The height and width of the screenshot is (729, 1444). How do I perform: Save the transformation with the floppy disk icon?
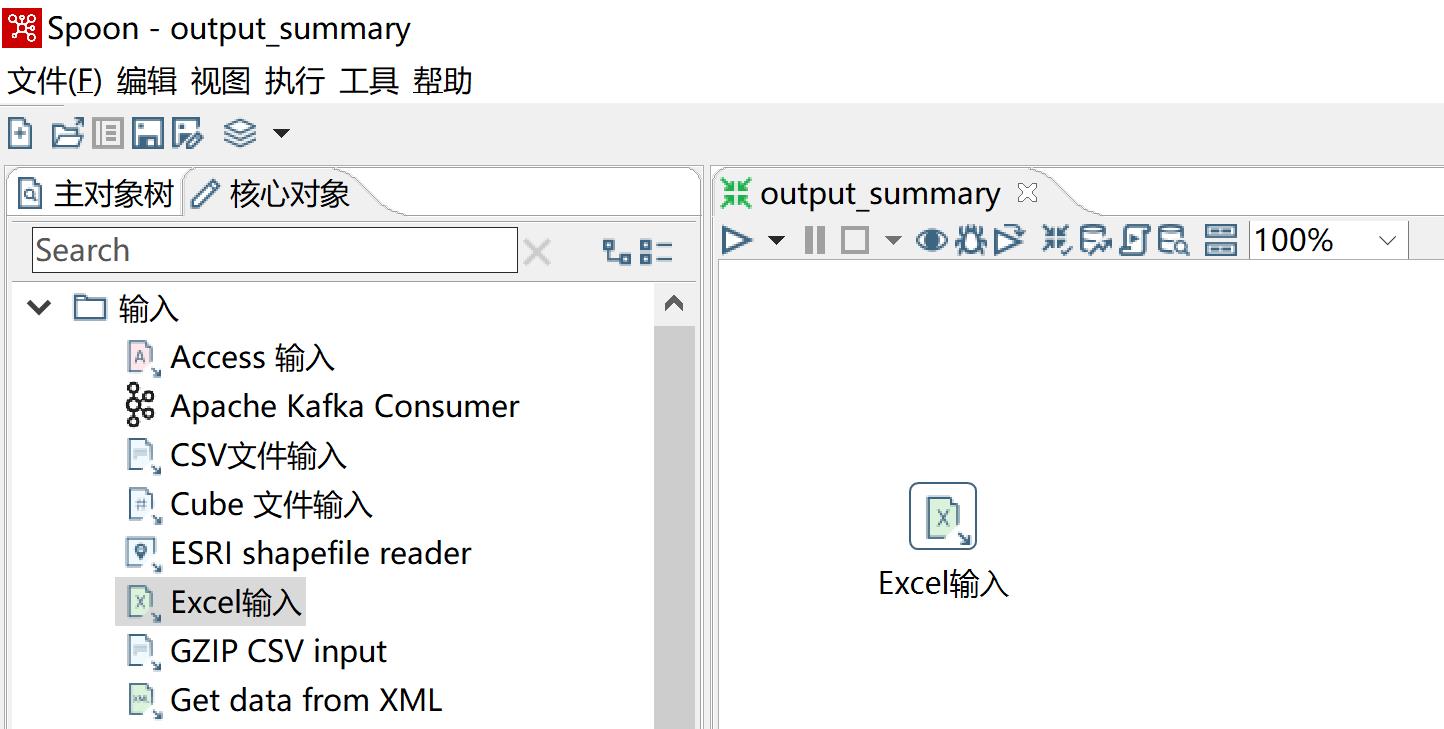coord(147,133)
